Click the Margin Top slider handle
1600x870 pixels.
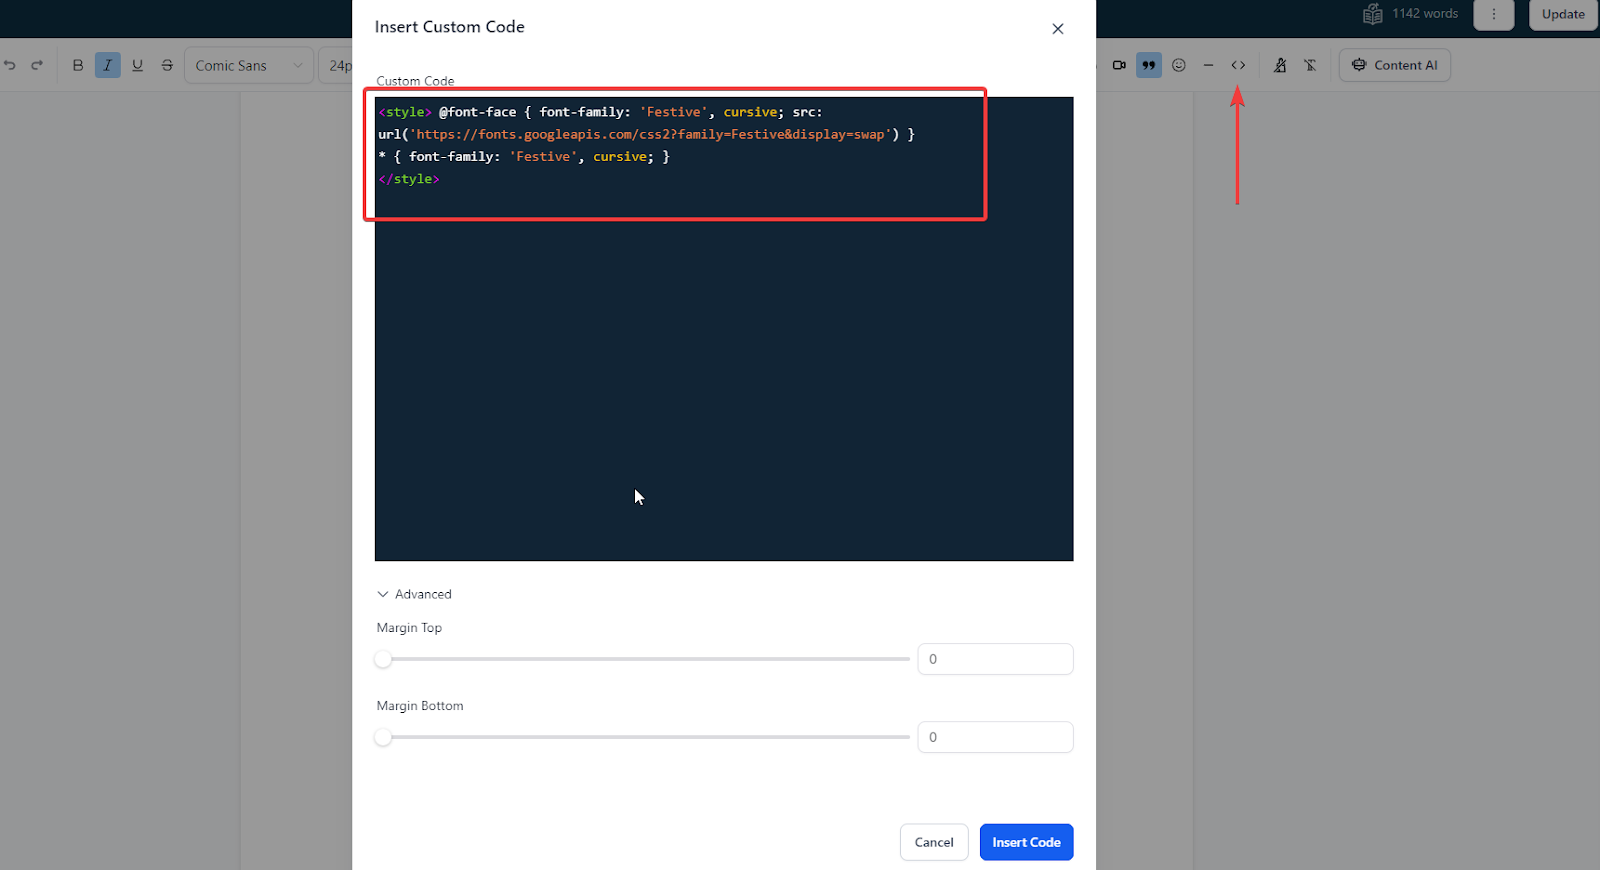[x=383, y=659]
